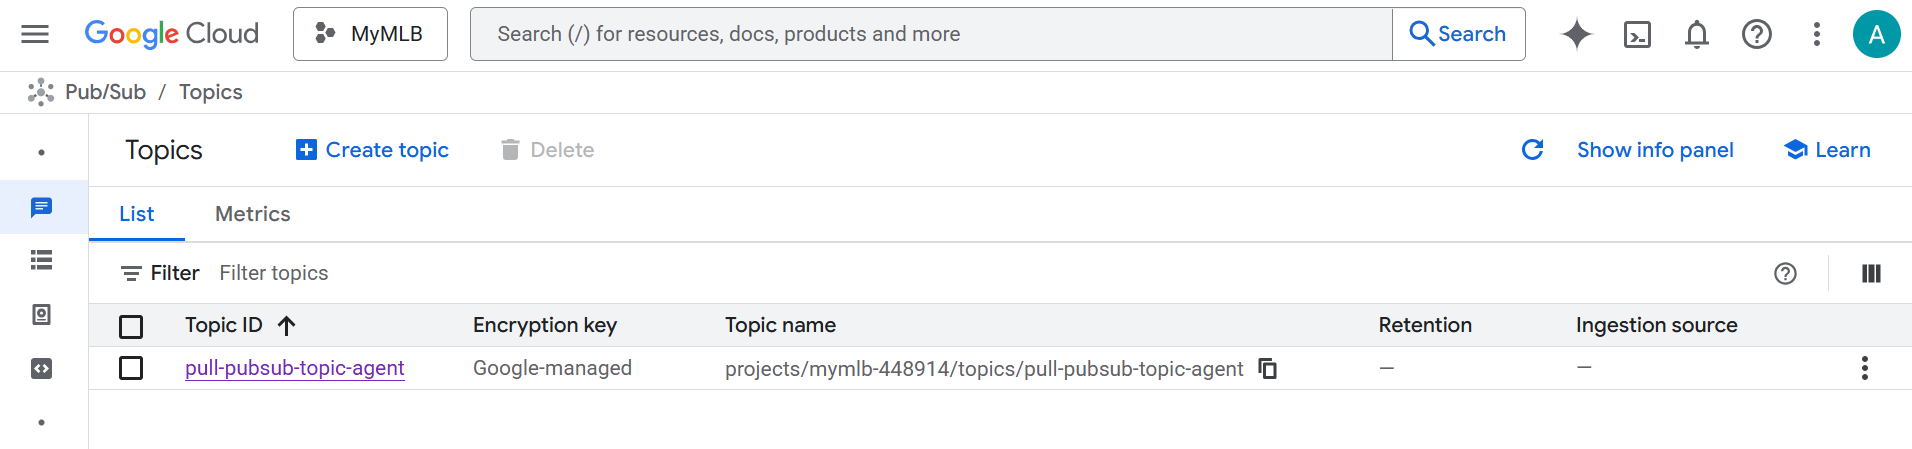Open the MyMLB project selector

370,34
